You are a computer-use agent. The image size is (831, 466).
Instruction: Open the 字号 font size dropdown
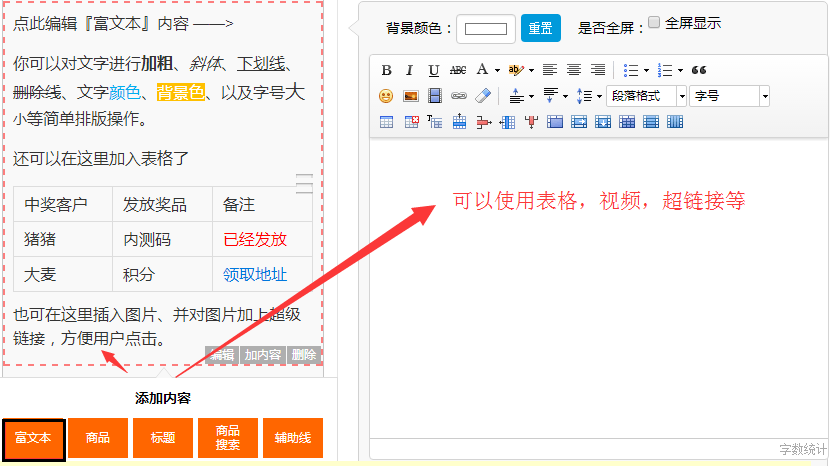pos(729,96)
